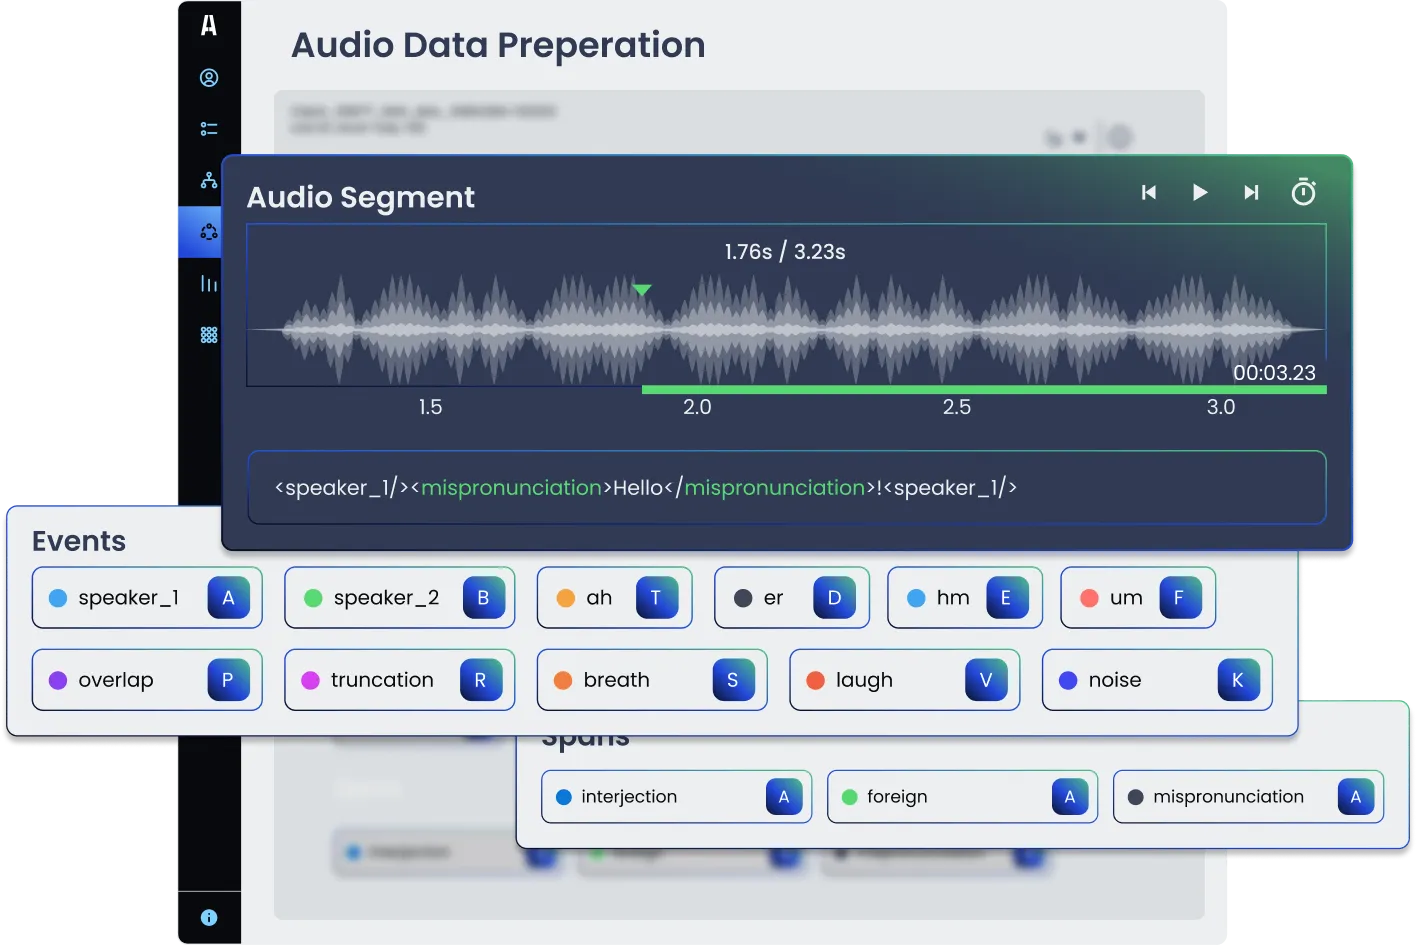Click the stopwatch playback speed icon
Screen dimensions: 1416x945
[x=1303, y=192]
